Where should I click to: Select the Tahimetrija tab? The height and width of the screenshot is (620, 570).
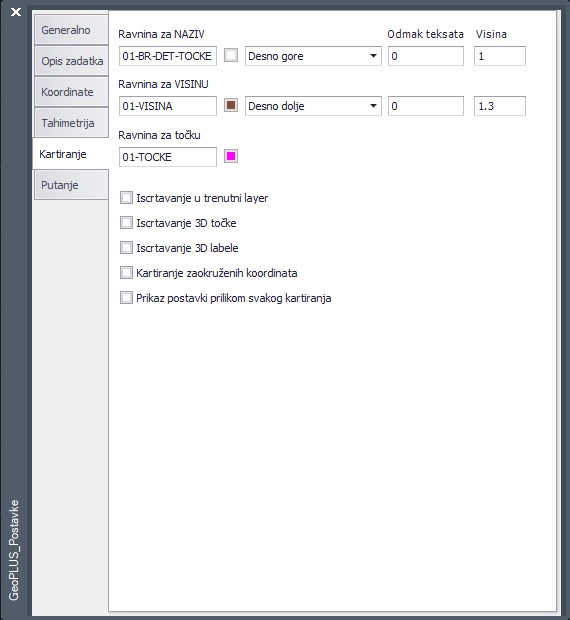(71, 123)
